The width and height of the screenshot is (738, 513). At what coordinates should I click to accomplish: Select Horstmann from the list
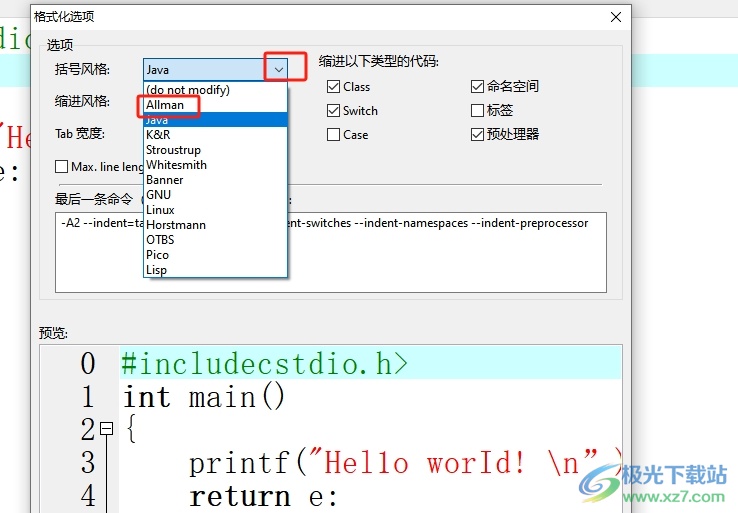coord(175,225)
